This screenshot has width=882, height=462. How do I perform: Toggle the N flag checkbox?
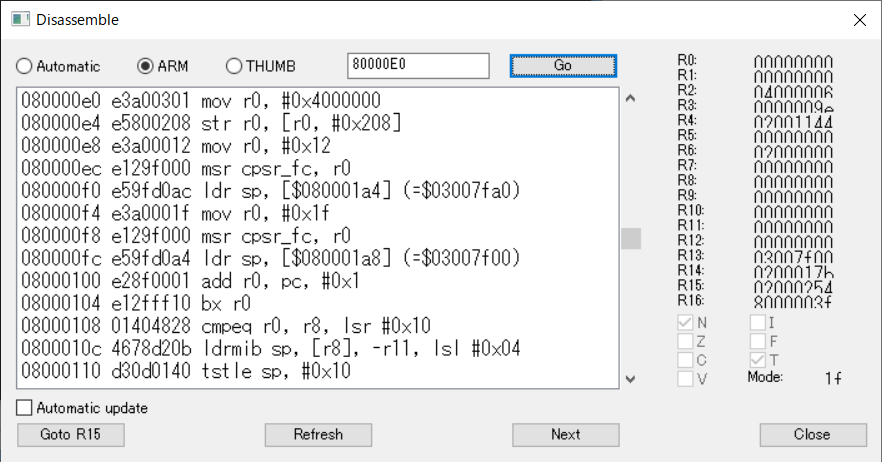click(x=685, y=322)
